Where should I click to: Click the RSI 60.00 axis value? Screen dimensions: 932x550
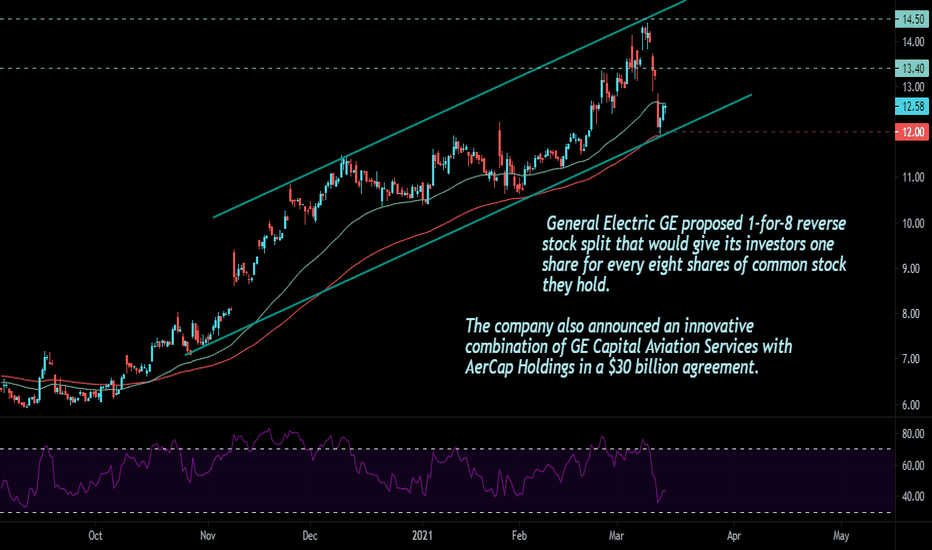(913, 466)
